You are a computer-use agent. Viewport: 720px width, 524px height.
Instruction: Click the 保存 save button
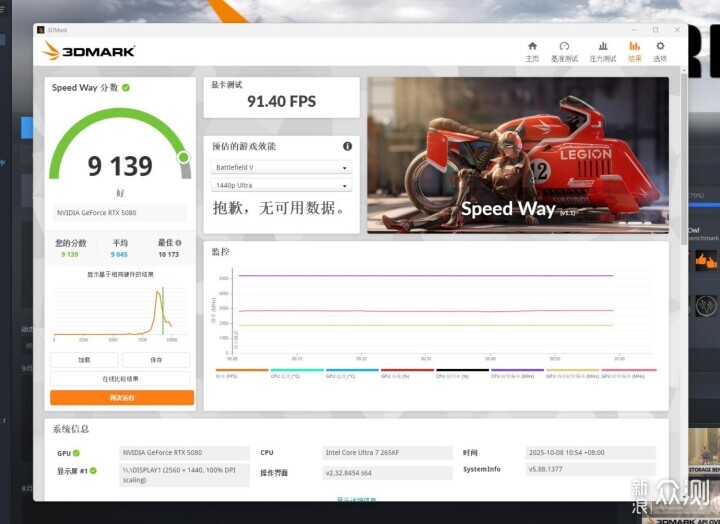pyautogui.click(x=156, y=360)
